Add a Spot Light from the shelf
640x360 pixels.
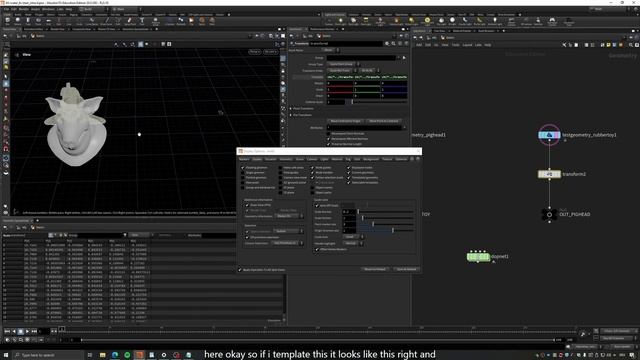[353, 21]
